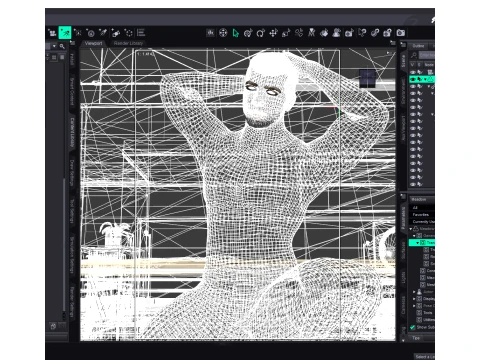The image size is (480, 360).
Task: Open the viewport options menu icon
Action: pyautogui.click(x=392, y=43)
